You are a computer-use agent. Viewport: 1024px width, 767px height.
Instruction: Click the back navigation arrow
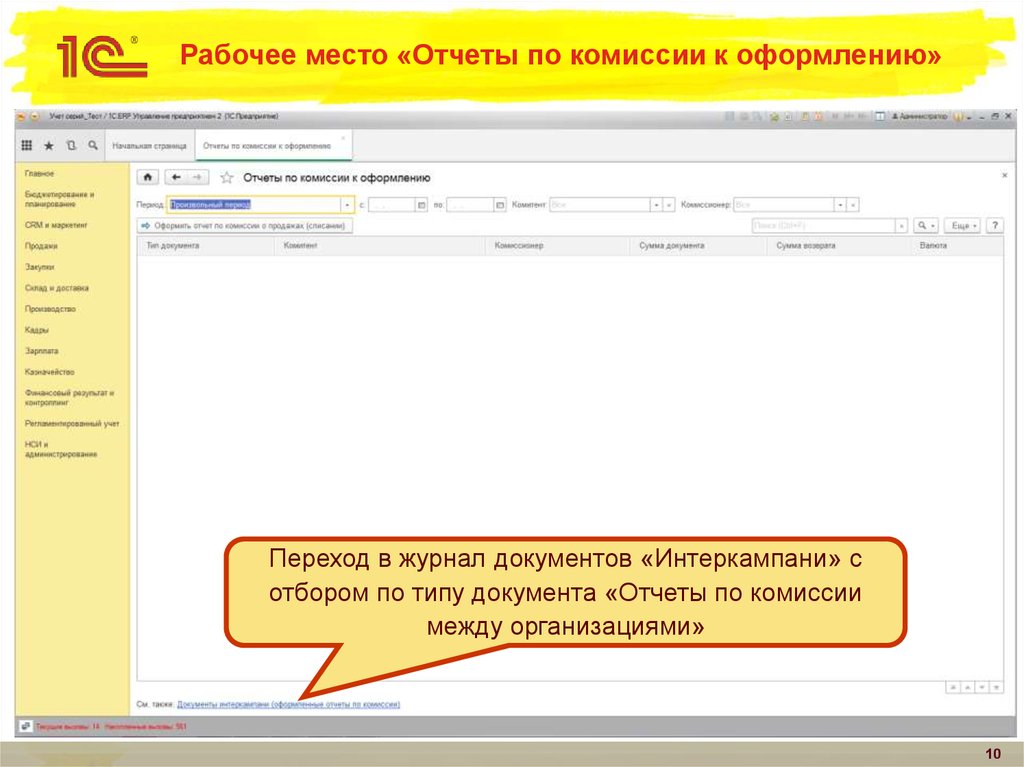(176, 177)
